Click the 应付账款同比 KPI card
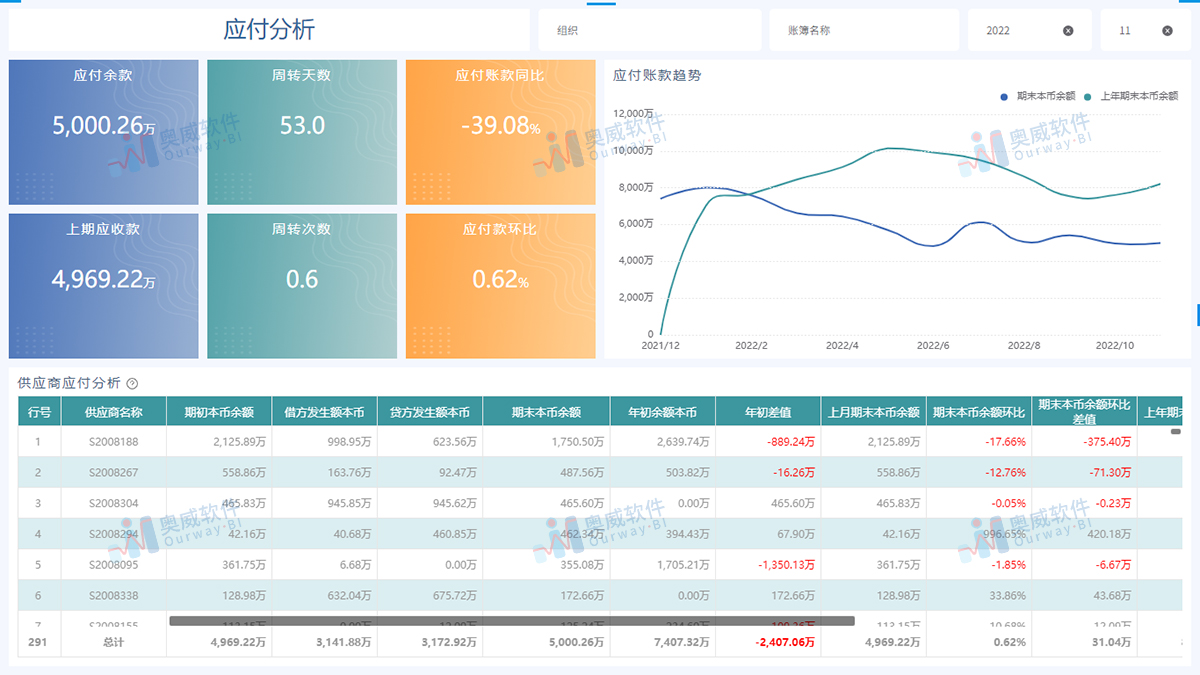This screenshot has width=1200, height=675. [500, 132]
